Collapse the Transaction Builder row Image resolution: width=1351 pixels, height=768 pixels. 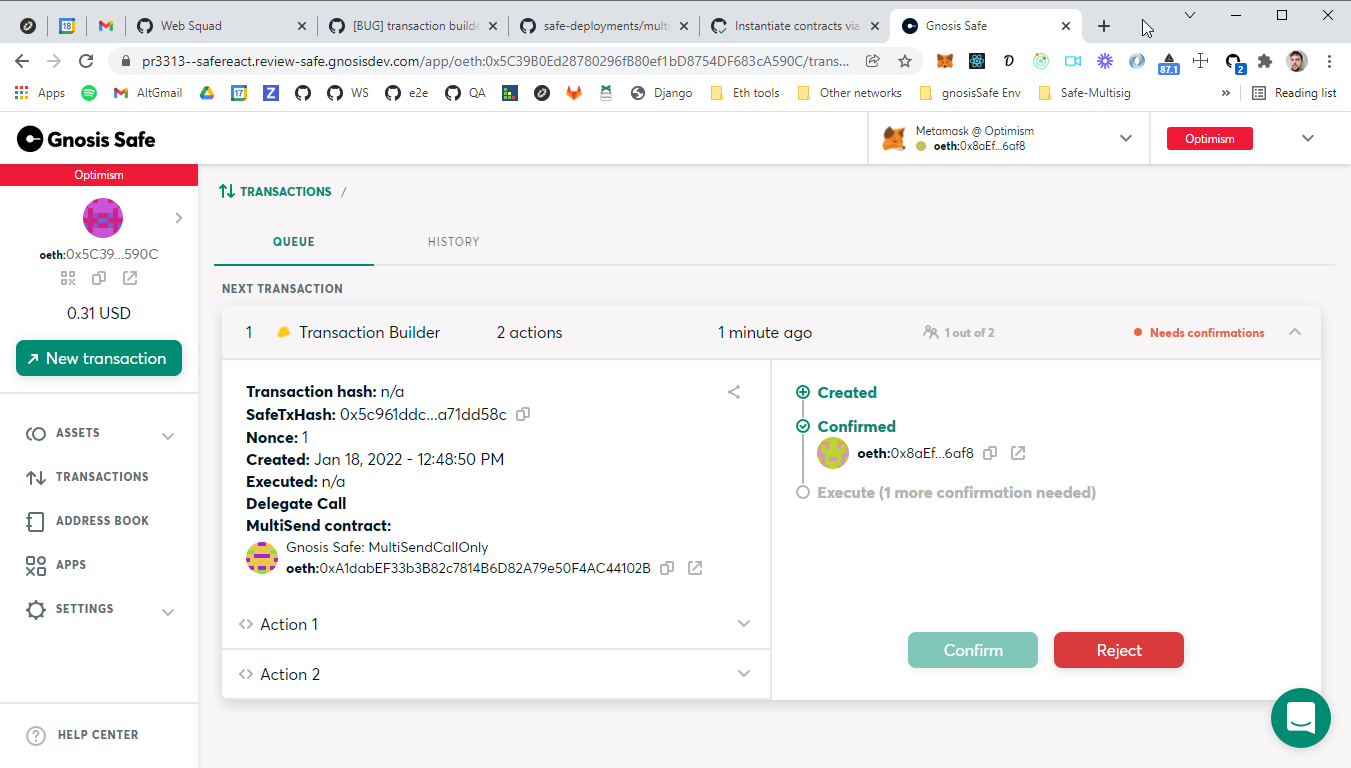[1295, 332]
